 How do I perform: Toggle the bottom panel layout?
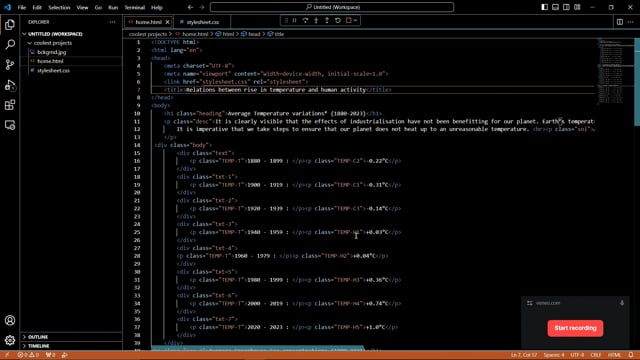(x=556, y=7)
